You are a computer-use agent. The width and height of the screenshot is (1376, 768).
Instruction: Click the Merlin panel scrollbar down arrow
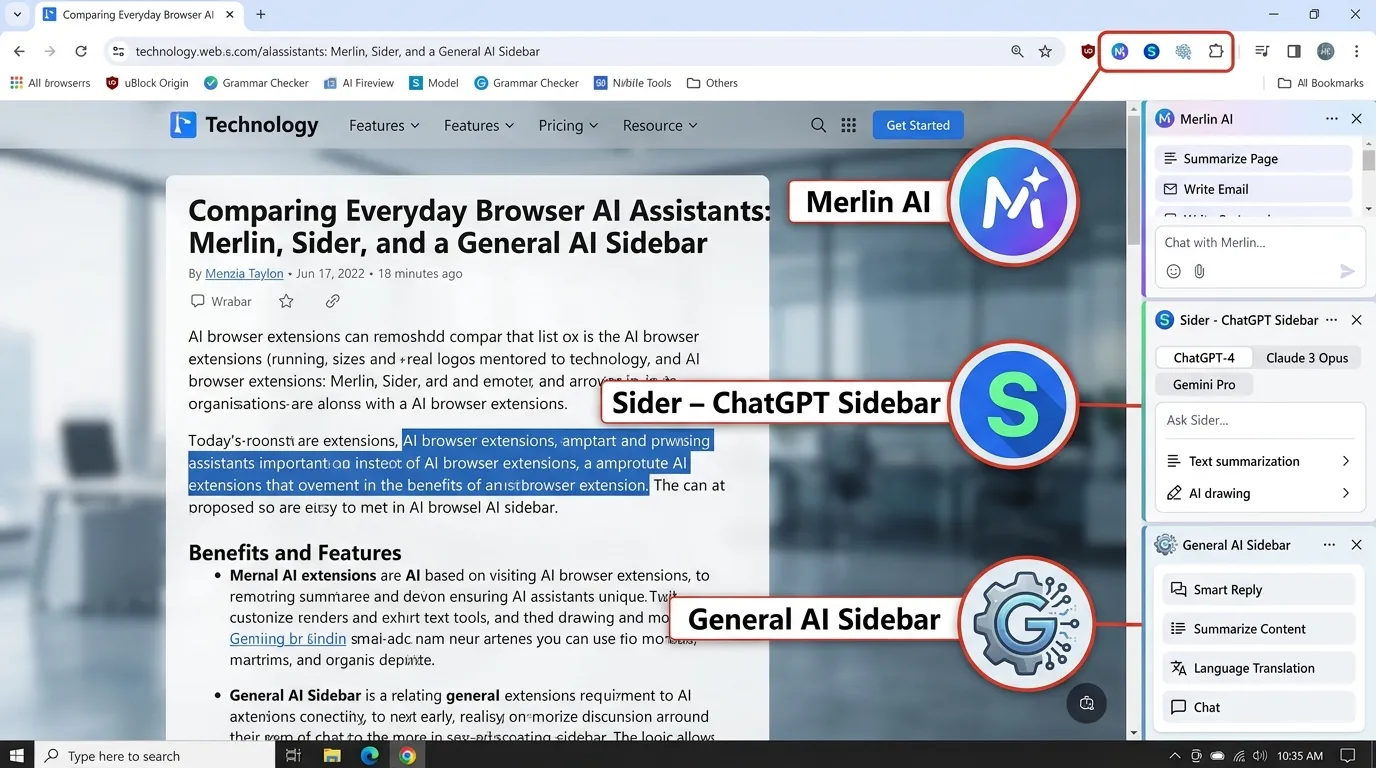click(1369, 209)
